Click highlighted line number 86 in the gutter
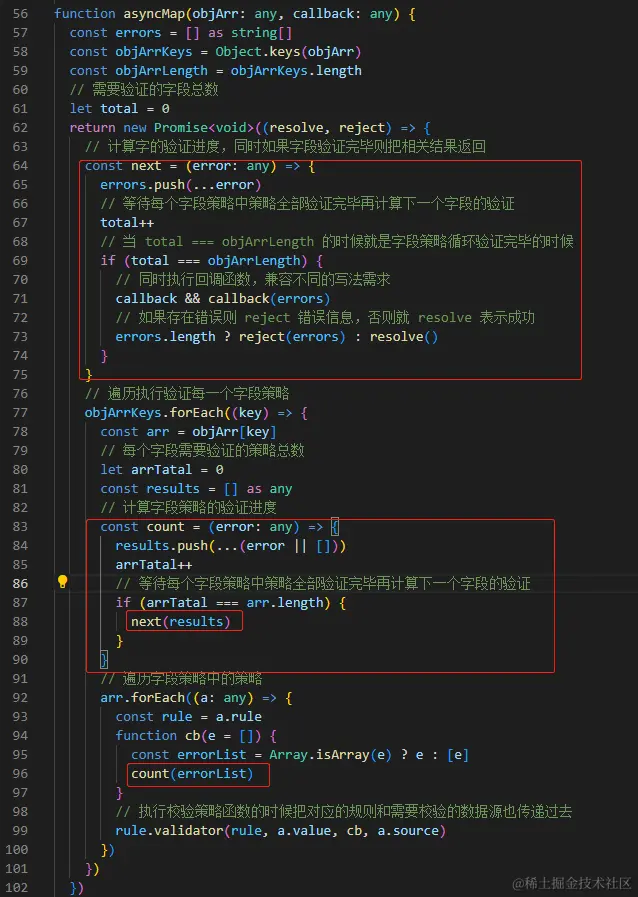This screenshot has height=897, width=638. [x=20, y=584]
